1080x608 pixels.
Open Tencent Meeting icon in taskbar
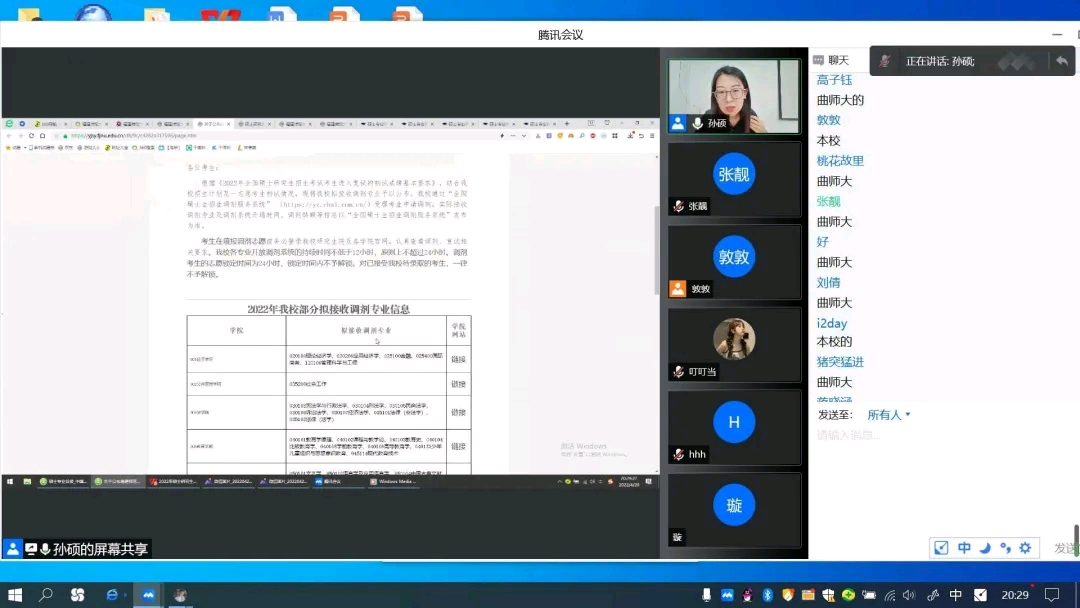148,595
